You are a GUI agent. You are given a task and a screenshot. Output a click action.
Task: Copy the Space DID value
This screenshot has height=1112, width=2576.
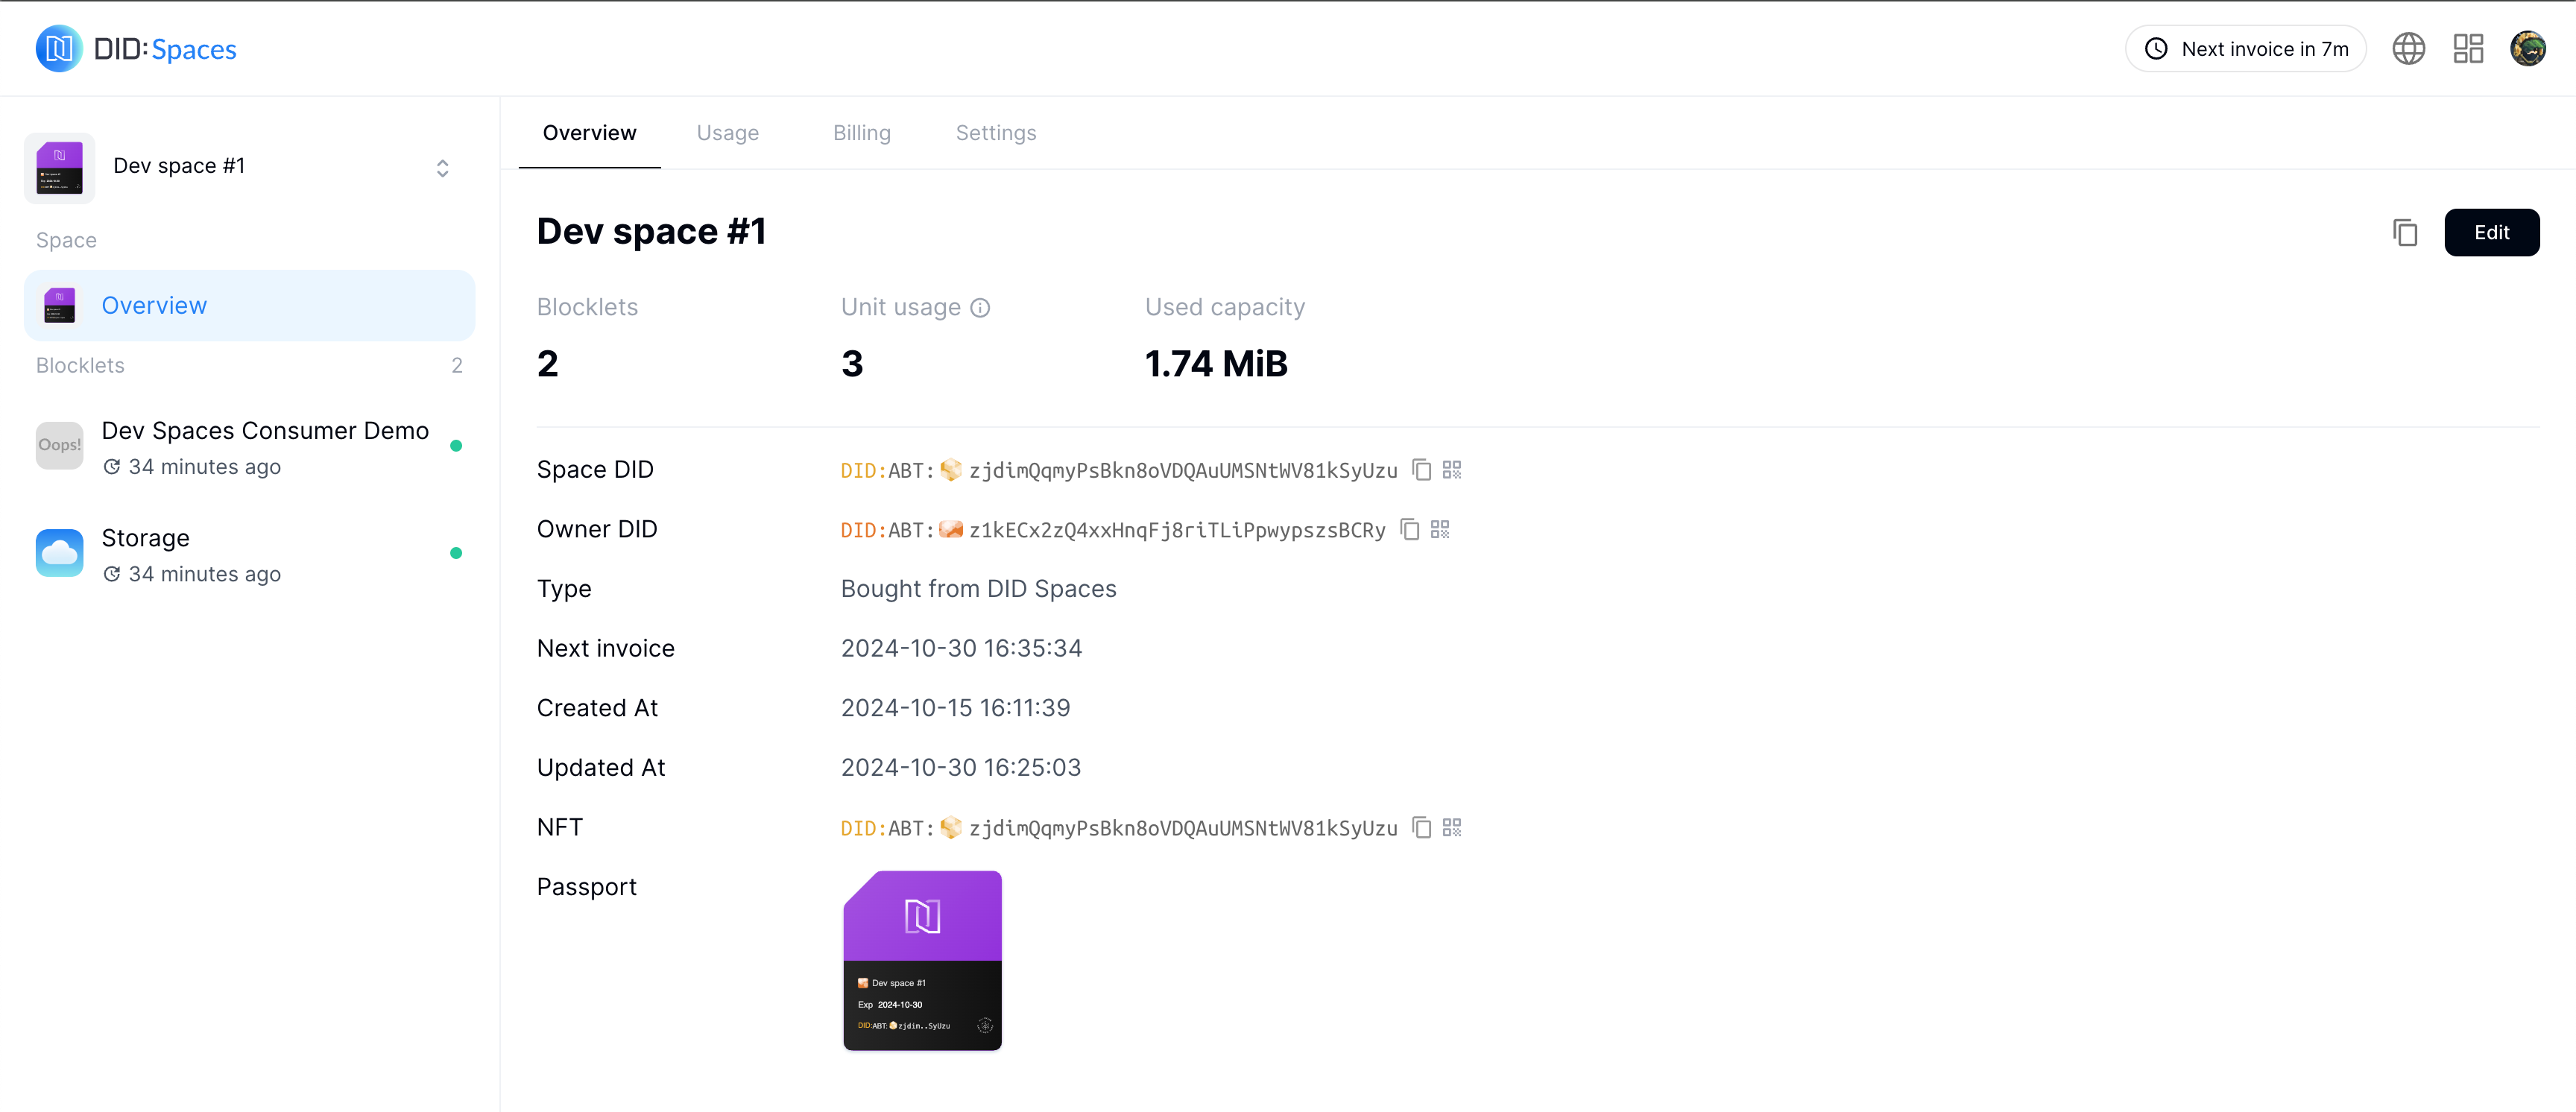(1421, 470)
